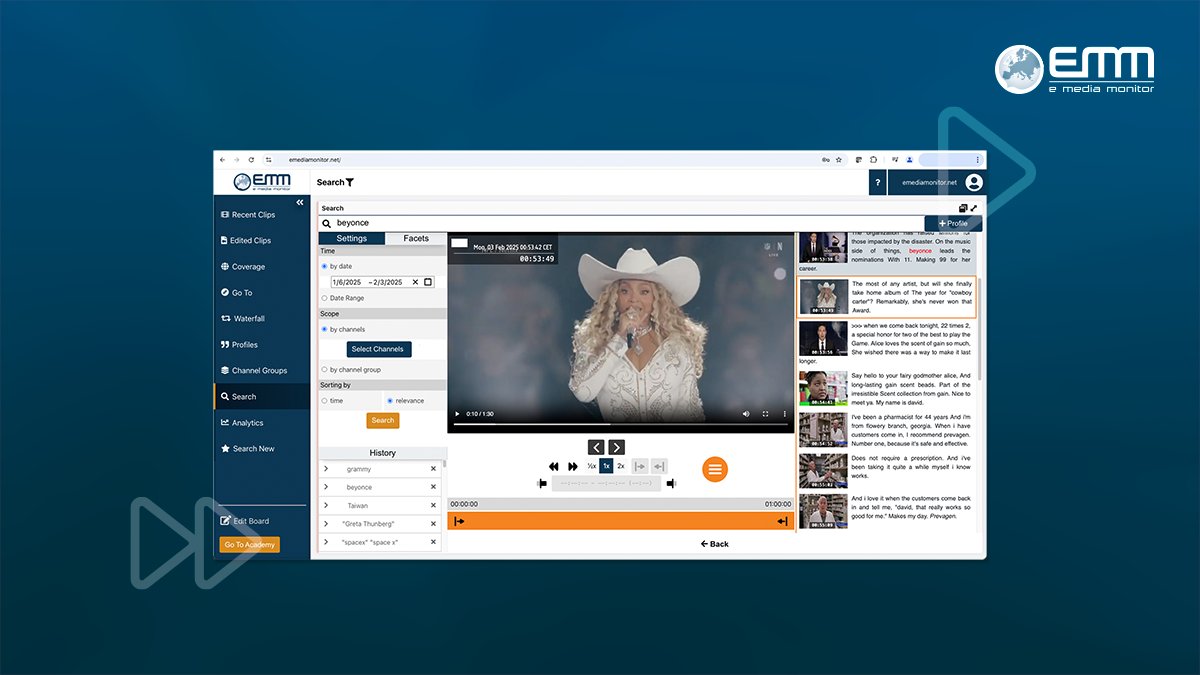Click the timeline end jump icon
The width and height of the screenshot is (1200, 675).
pyautogui.click(x=782, y=521)
